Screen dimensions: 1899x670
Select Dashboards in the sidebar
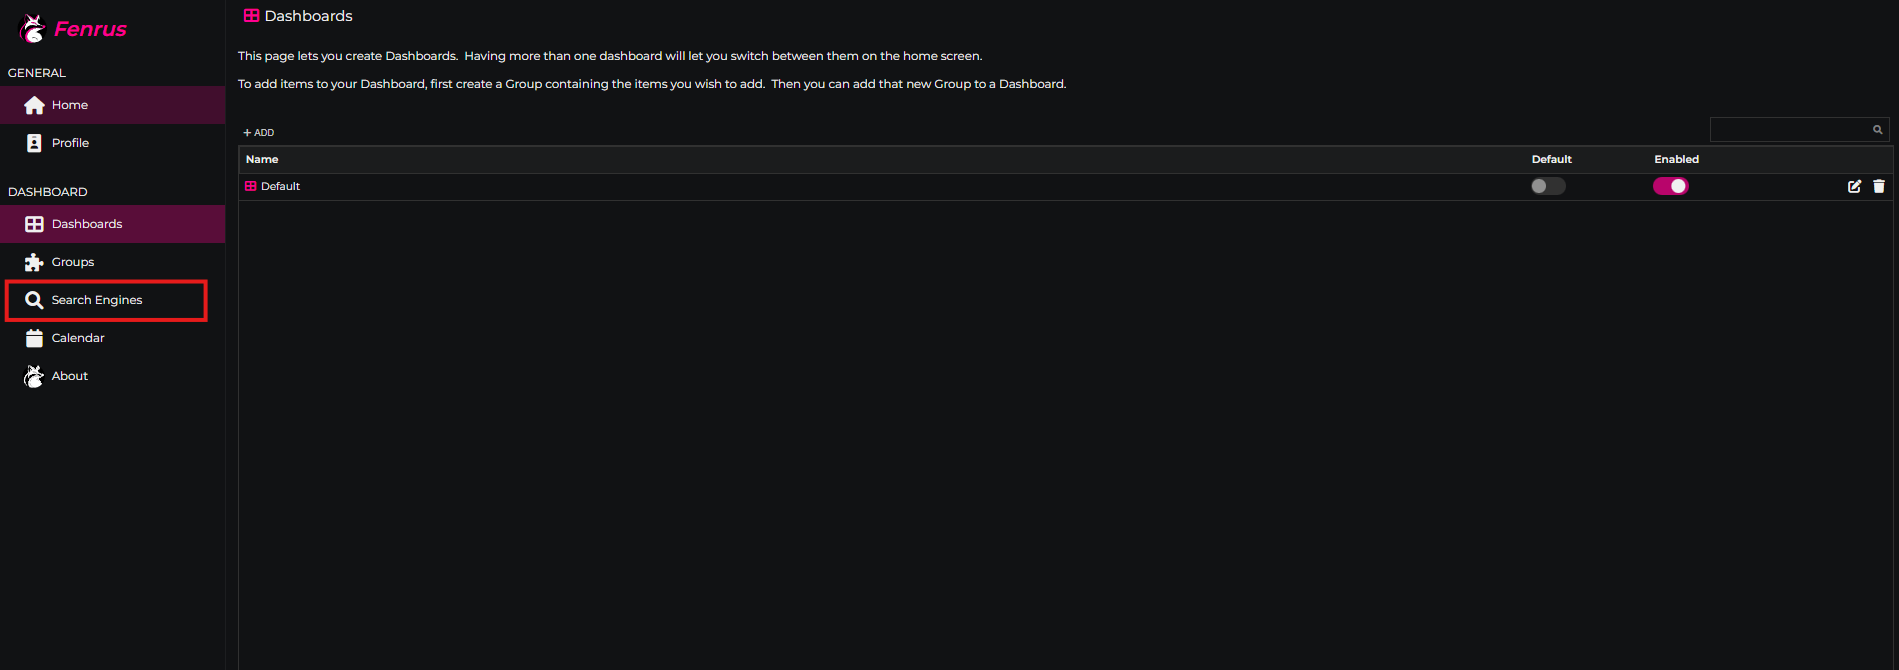pos(87,224)
